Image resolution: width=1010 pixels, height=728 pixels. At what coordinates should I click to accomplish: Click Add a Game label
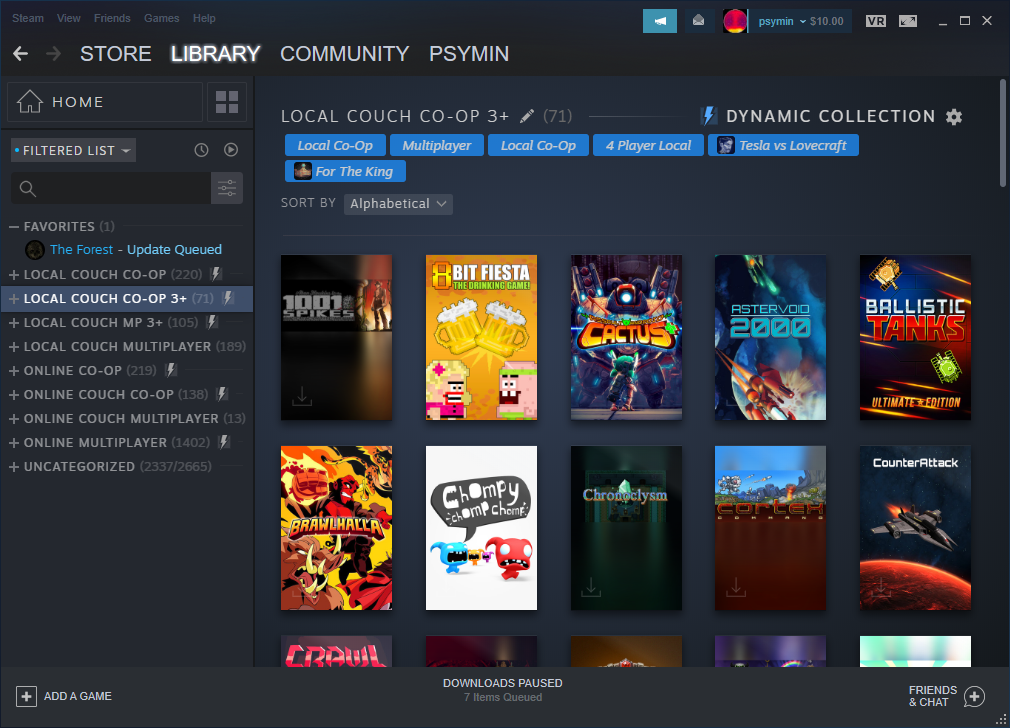click(78, 696)
